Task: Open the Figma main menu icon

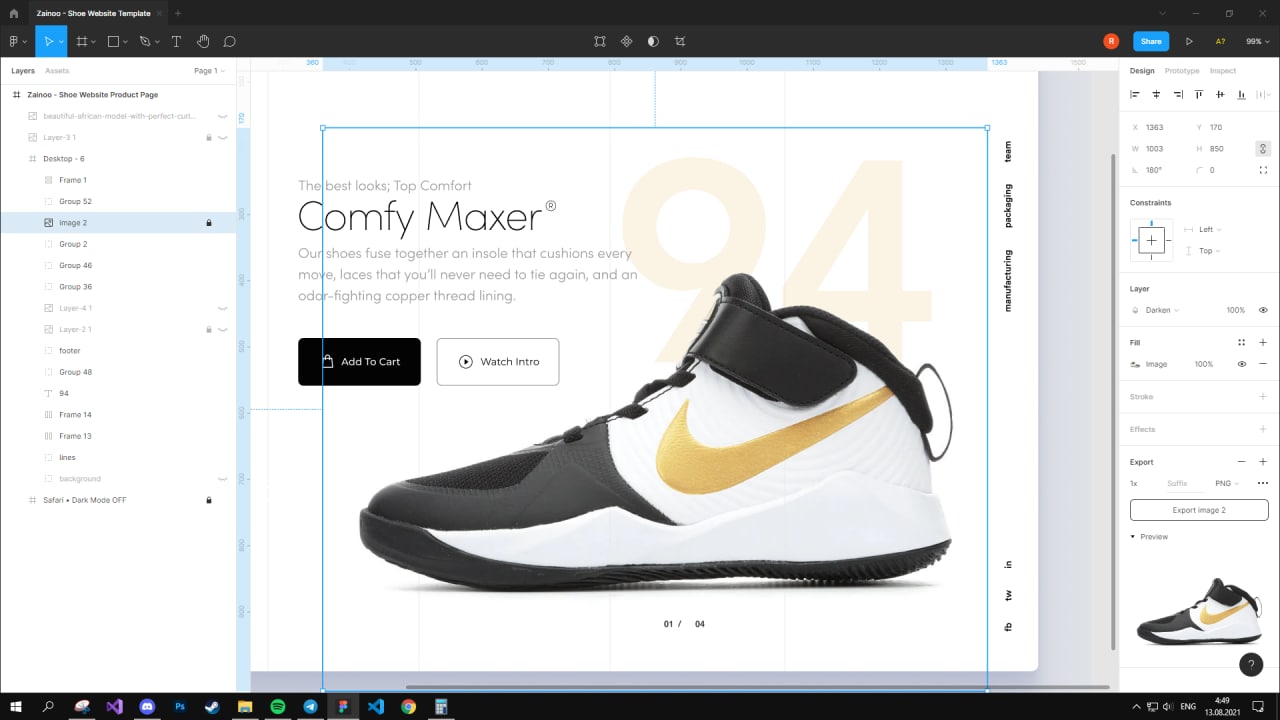Action: point(13,42)
